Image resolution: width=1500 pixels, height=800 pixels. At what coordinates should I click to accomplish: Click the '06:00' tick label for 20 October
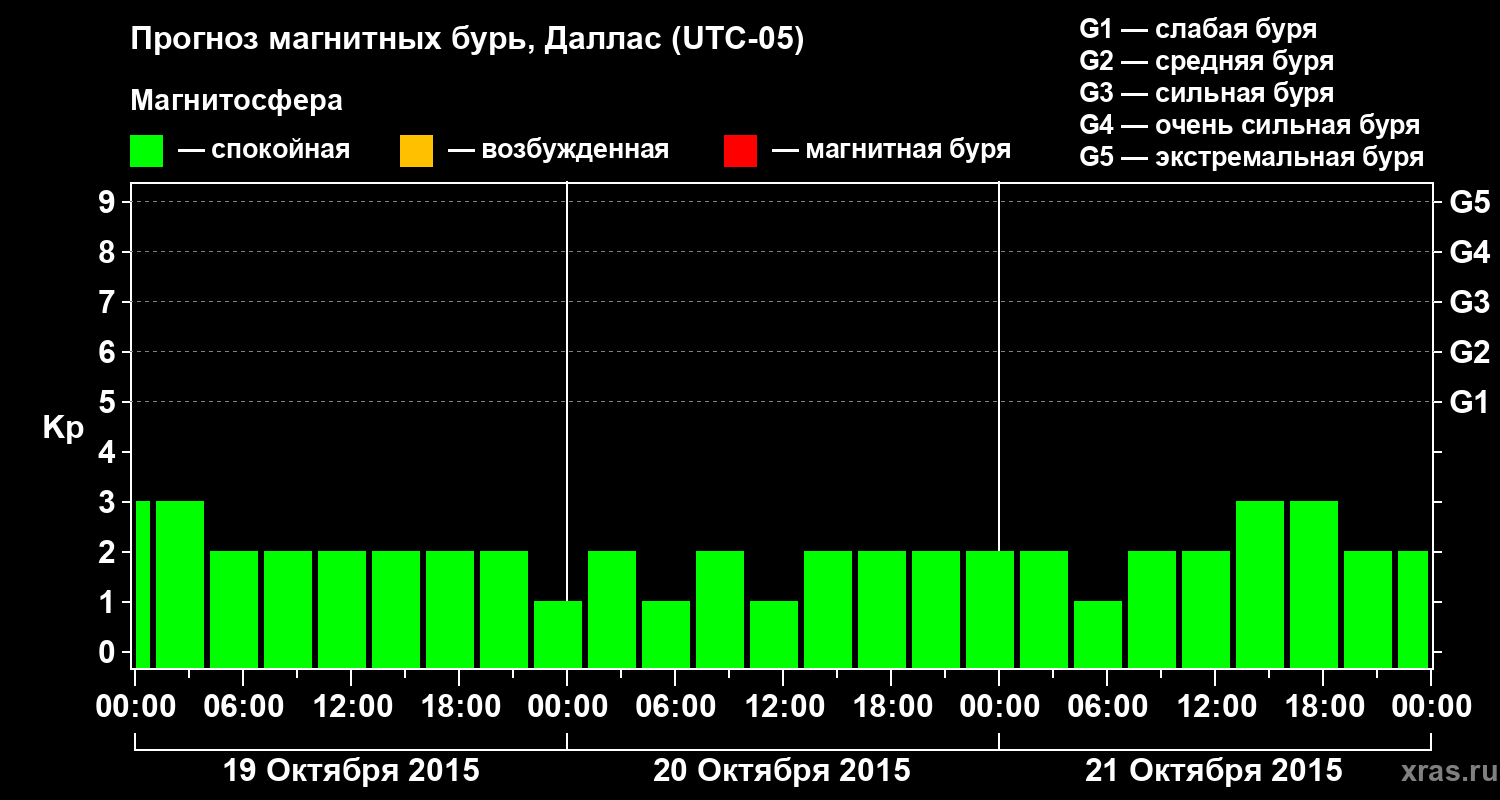coord(675,707)
